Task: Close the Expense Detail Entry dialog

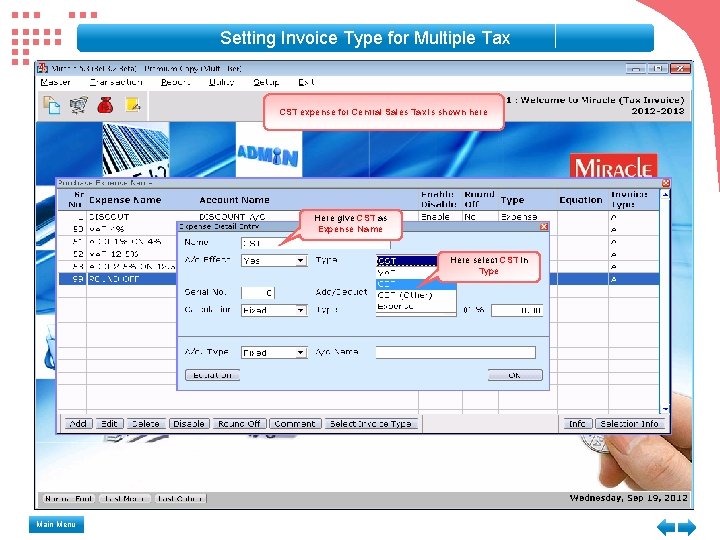Action: coord(544,226)
